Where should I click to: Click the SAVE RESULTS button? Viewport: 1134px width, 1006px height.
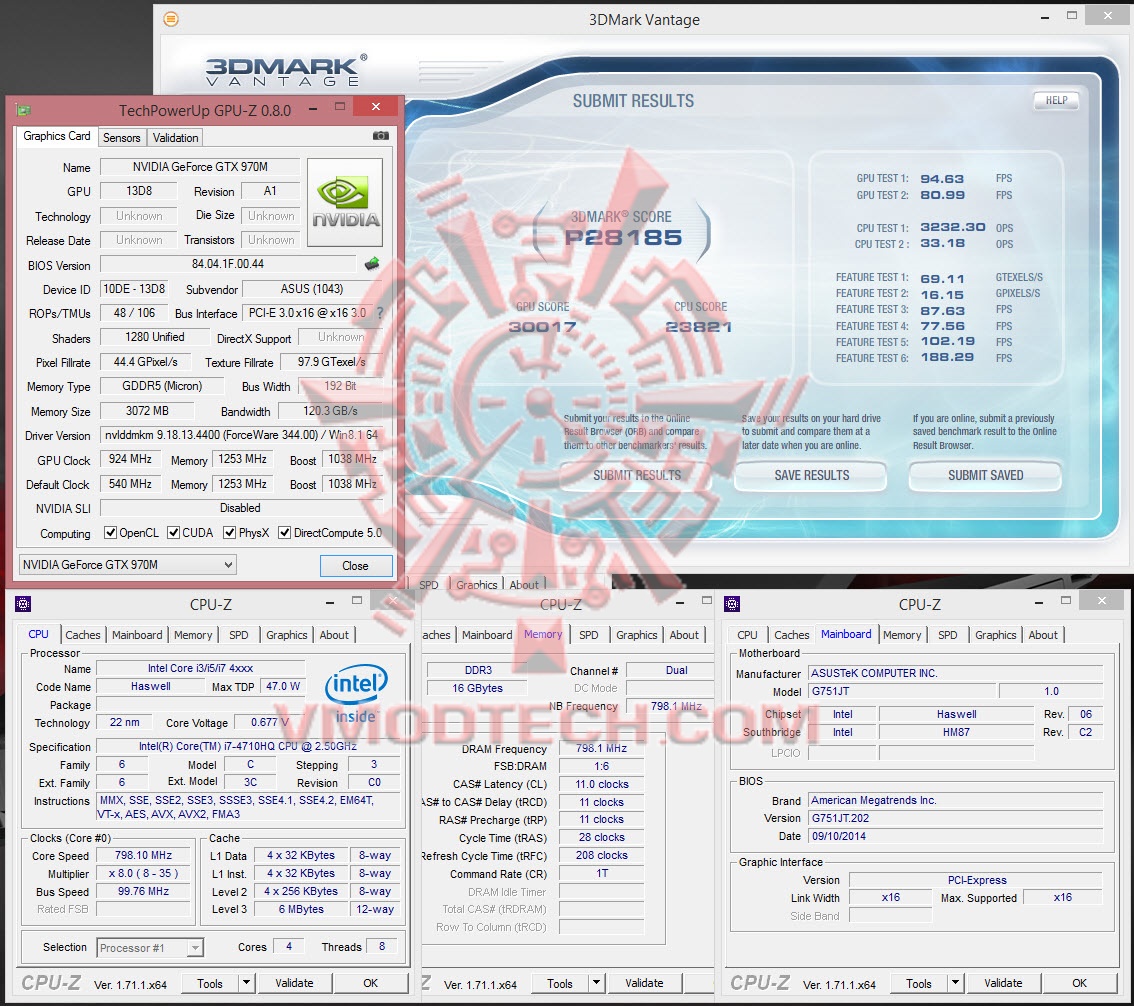pos(811,475)
